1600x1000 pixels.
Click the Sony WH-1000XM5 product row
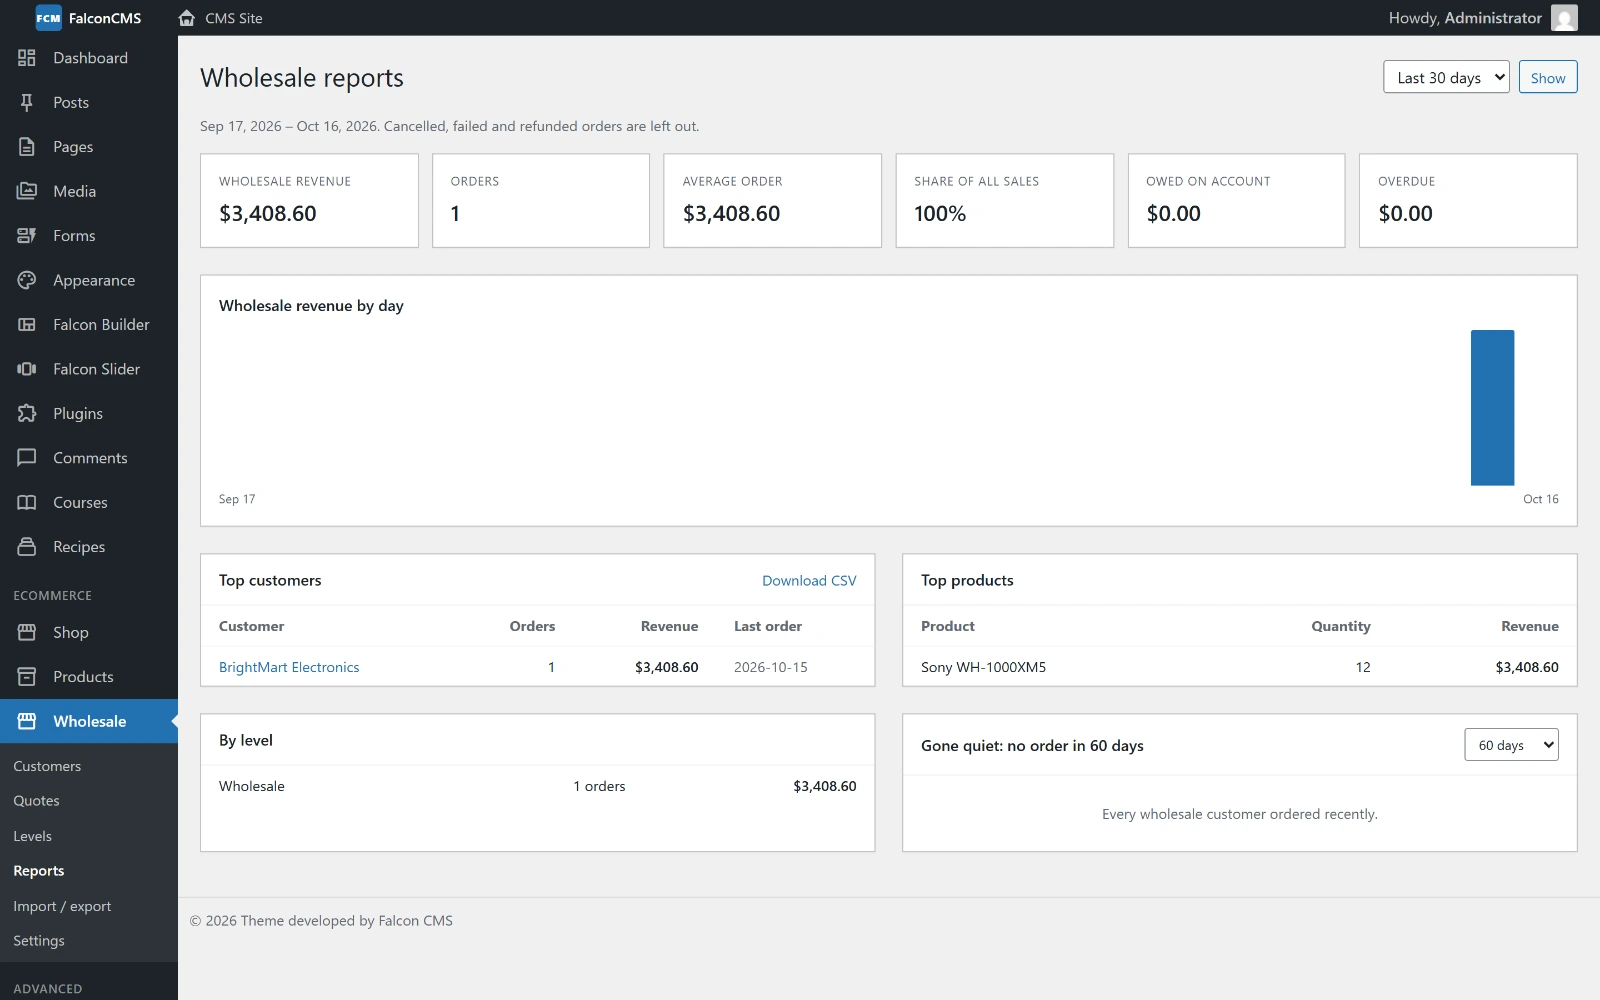(x=1240, y=667)
